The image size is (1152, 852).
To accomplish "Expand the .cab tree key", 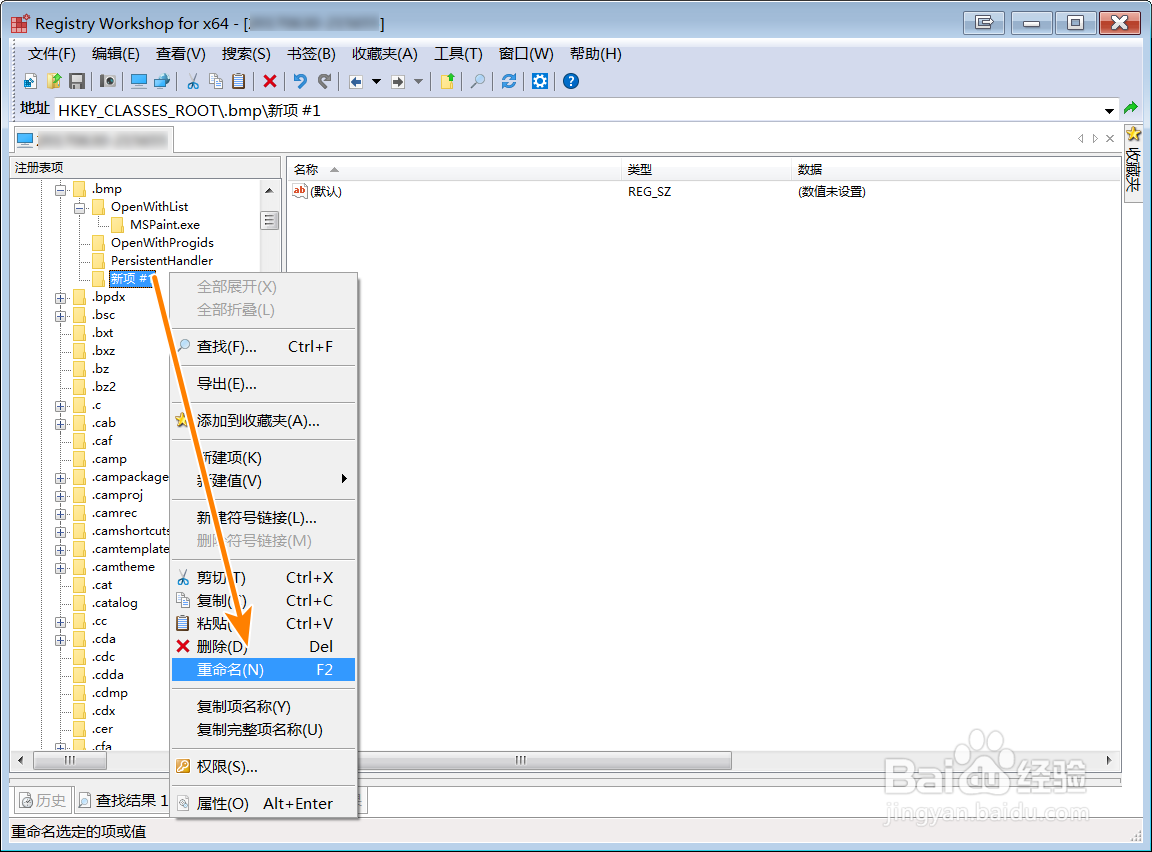I will (x=61, y=424).
